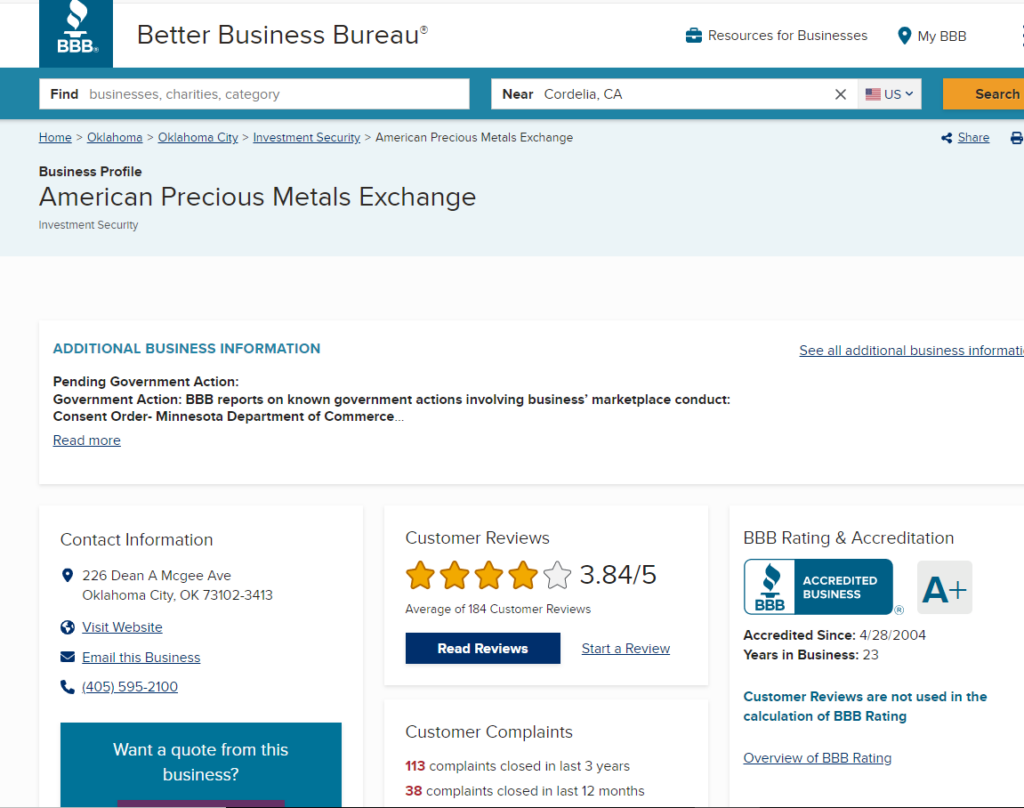
Task: Click the print icon
Action: [1016, 138]
